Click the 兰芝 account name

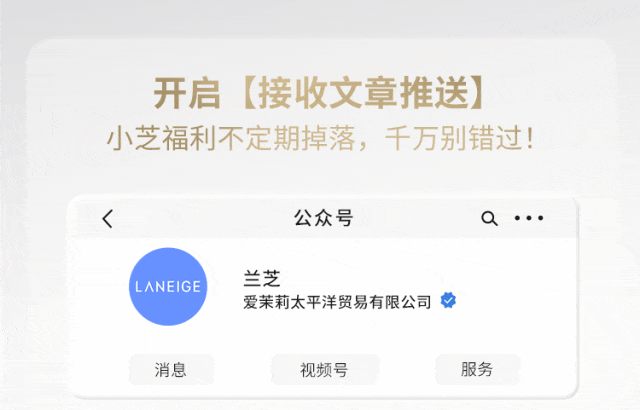point(262,278)
